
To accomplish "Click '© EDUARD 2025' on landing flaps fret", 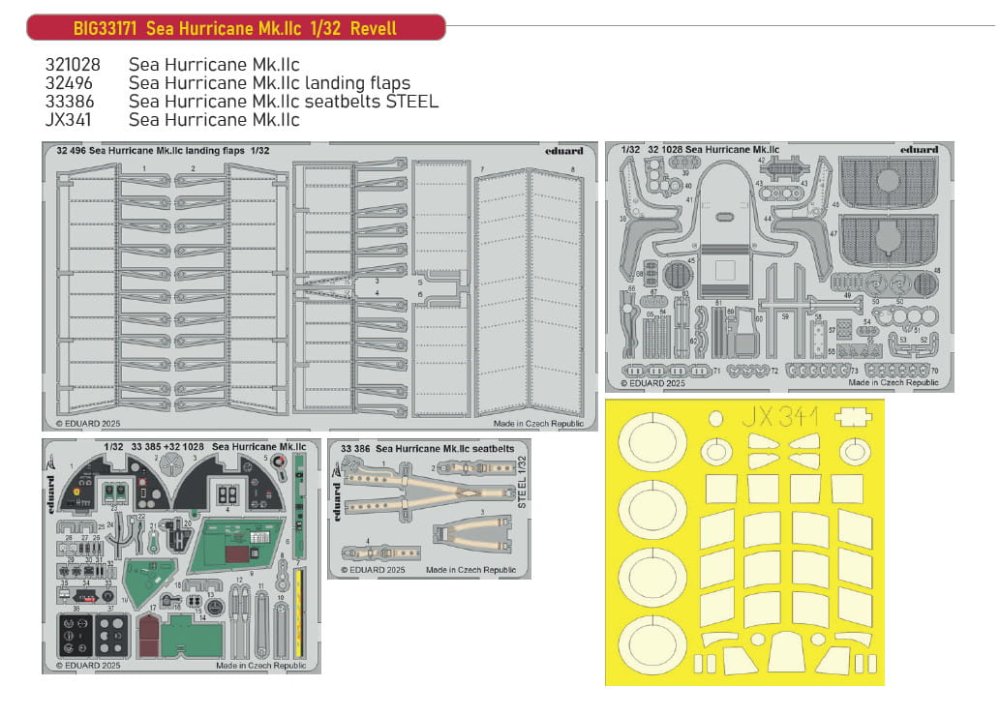I will click(87, 423).
